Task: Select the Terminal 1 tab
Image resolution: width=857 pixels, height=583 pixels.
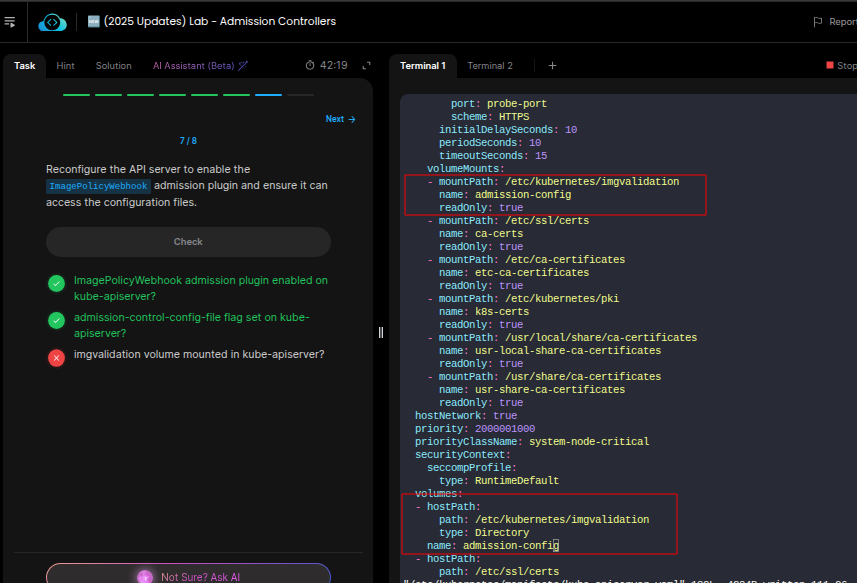Action: (422, 66)
